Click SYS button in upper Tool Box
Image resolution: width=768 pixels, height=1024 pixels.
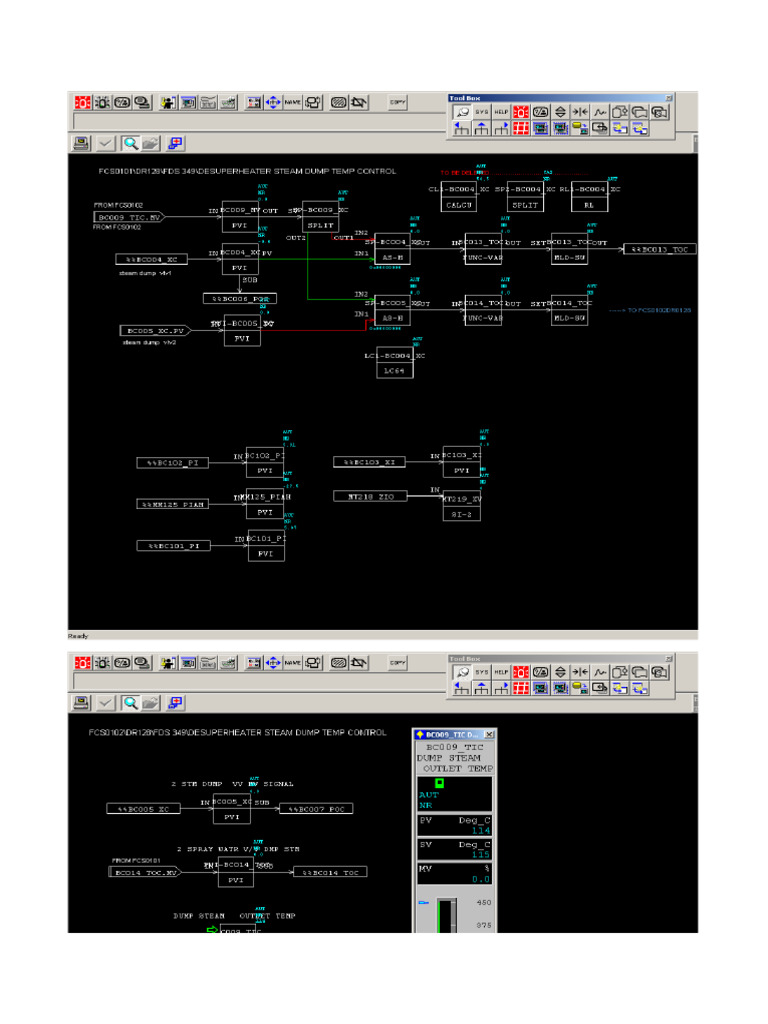click(481, 112)
